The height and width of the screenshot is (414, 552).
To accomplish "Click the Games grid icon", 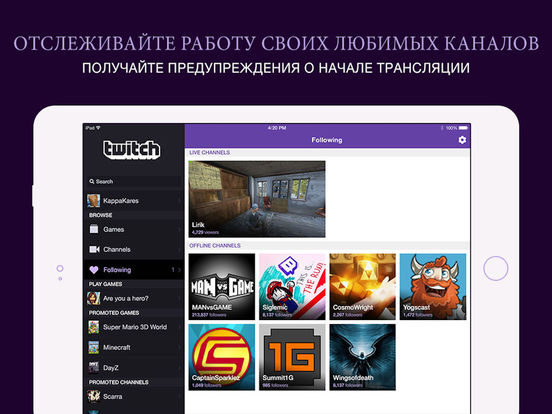I will (94, 229).
